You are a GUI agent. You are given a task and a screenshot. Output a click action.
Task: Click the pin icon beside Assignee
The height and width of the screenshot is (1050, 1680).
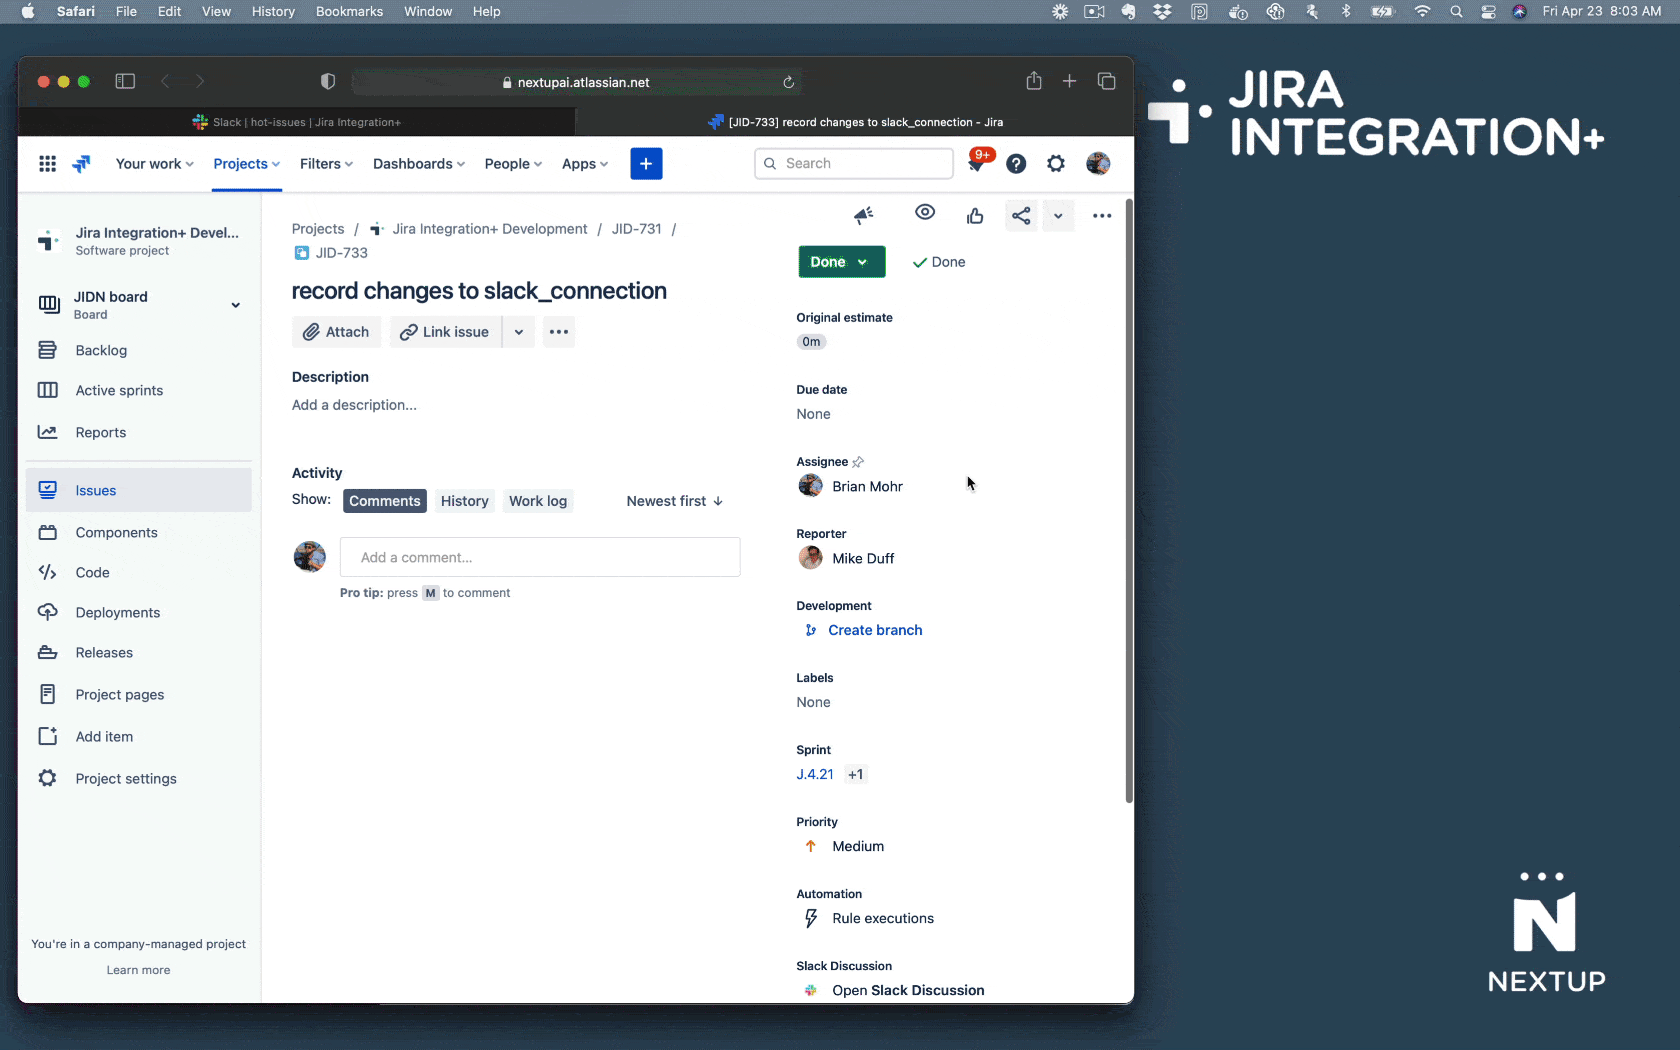pyautogui.click(x=858, y=462)
